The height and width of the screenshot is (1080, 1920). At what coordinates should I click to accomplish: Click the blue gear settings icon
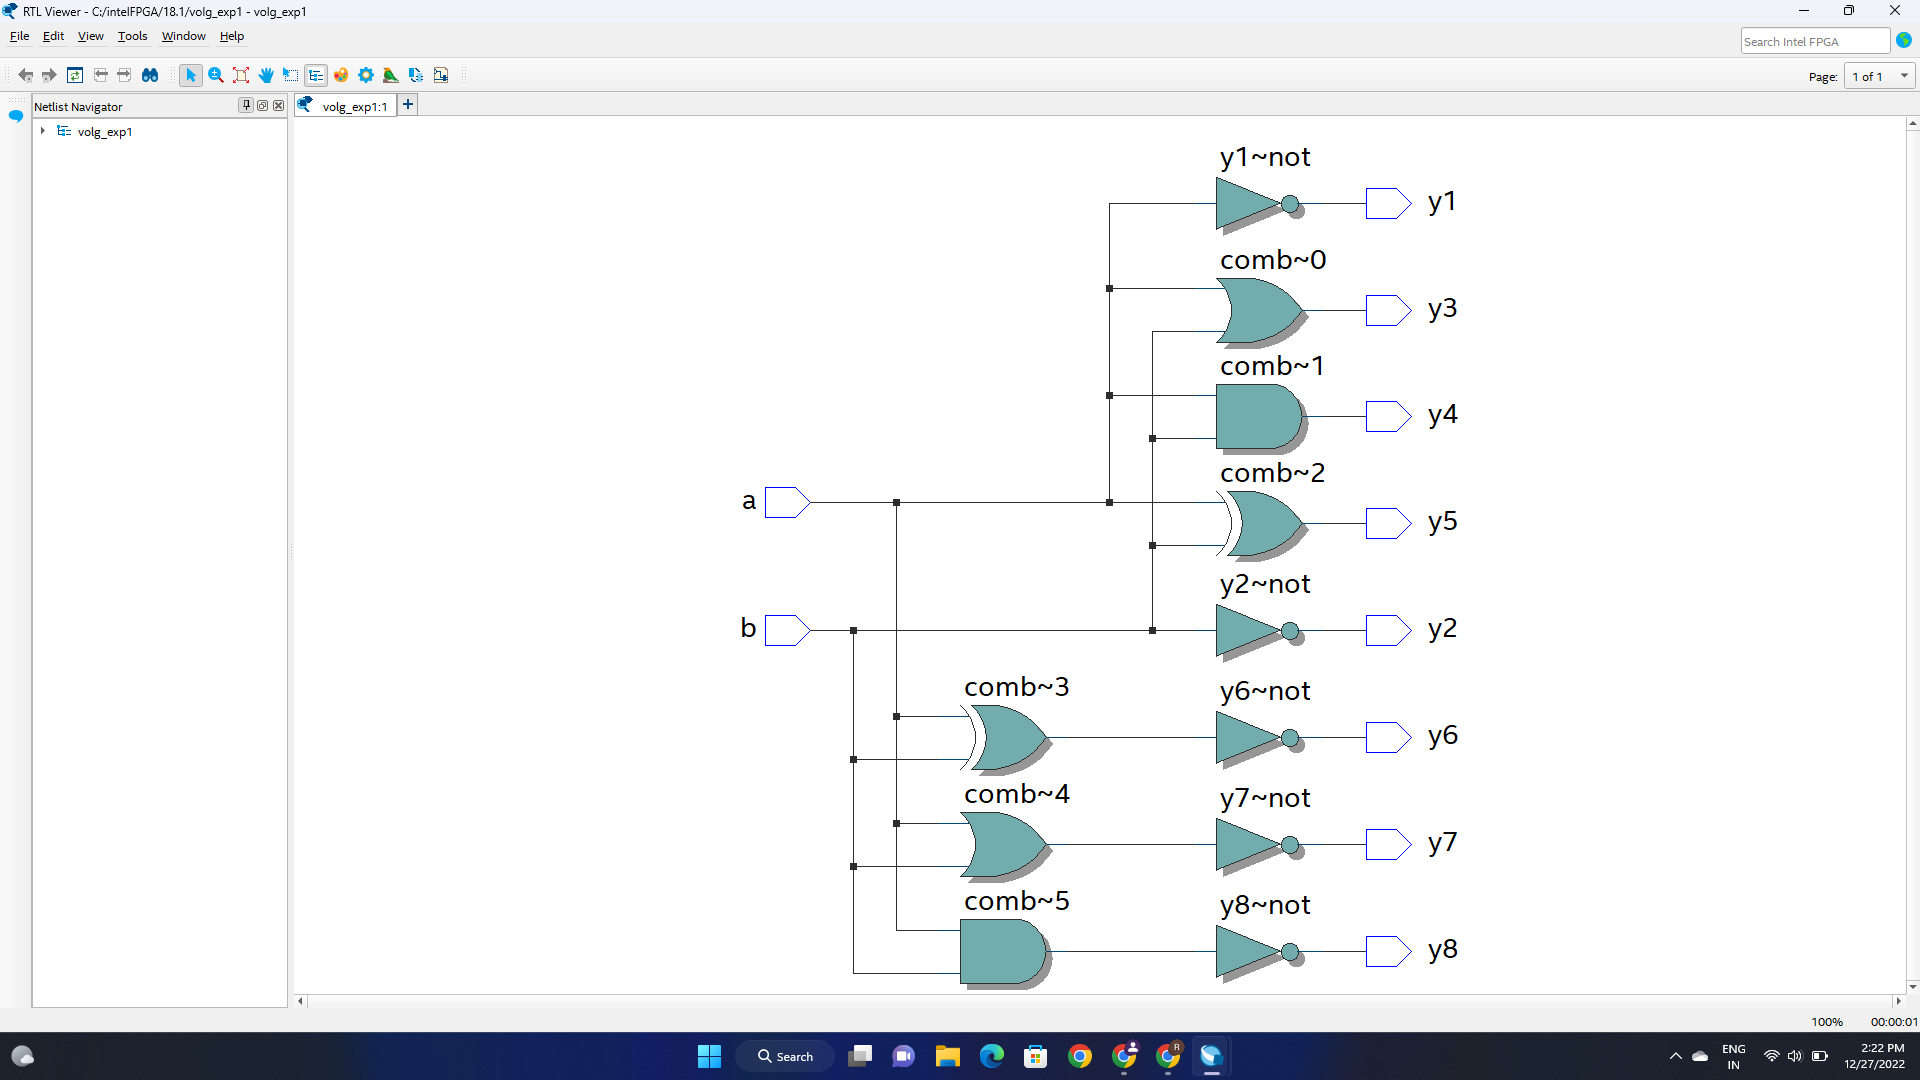[366, 75]
